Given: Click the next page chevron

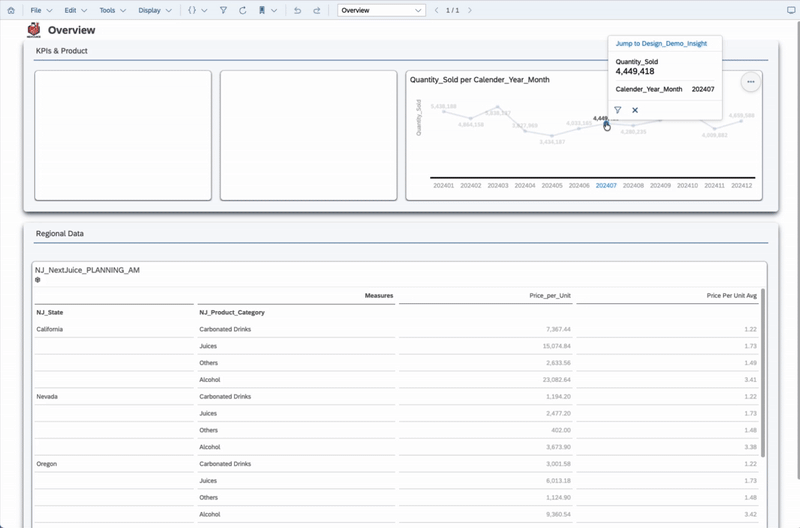Looking at the screenshot, I should [470, 10].
